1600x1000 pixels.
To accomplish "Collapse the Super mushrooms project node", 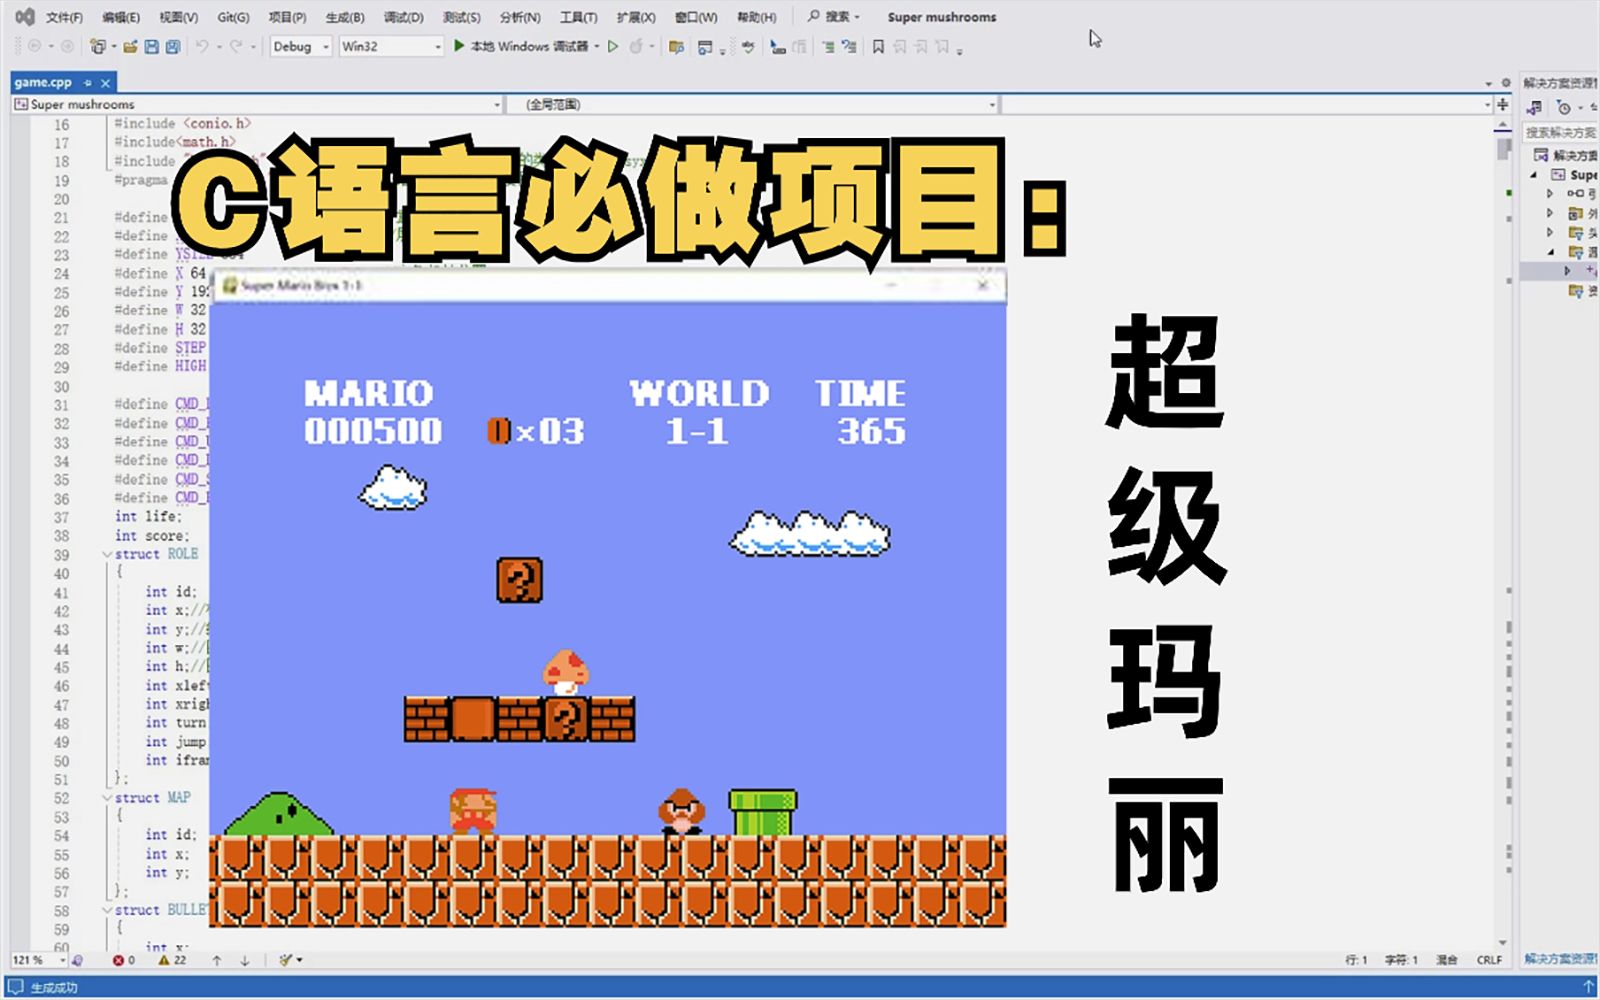I will (1534, 175).
